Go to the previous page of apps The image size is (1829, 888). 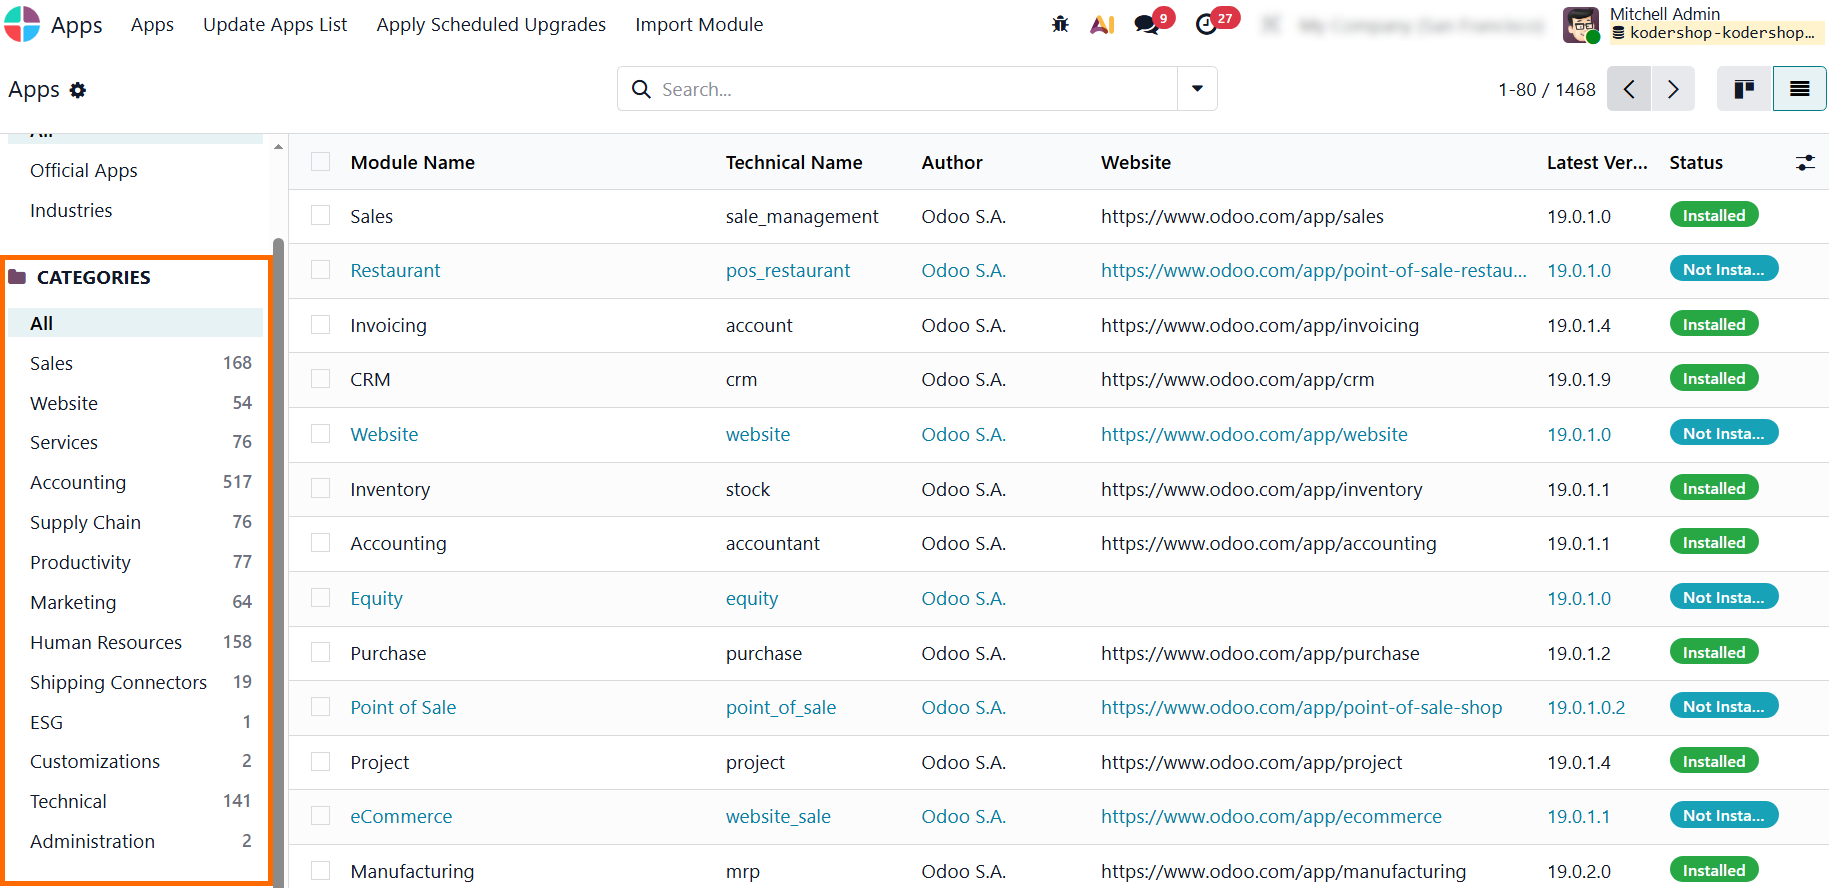pos(1629,89)
